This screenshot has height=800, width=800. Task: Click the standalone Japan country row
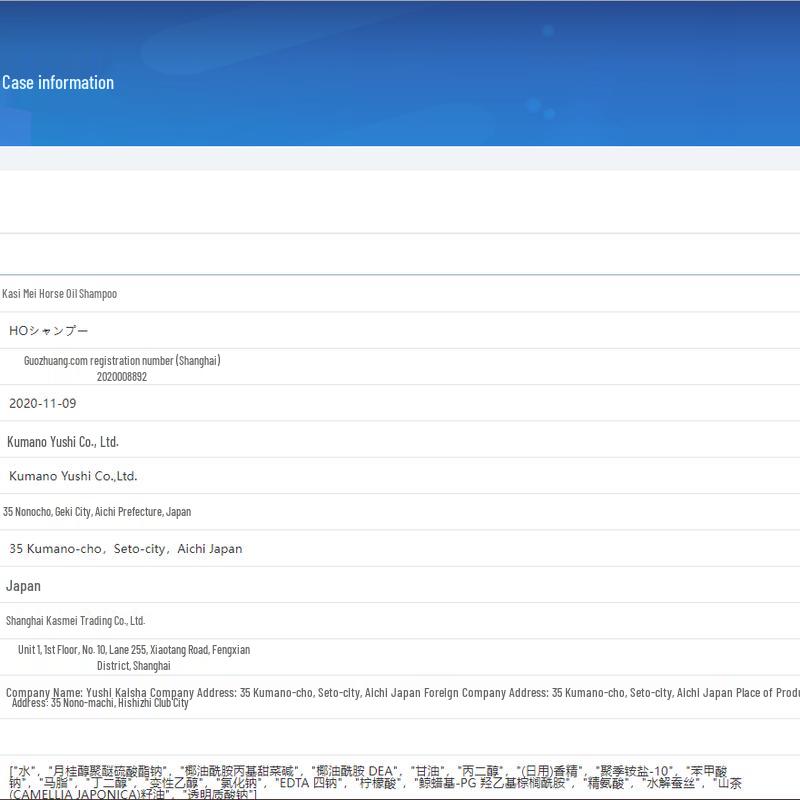[x=24, y=586]
